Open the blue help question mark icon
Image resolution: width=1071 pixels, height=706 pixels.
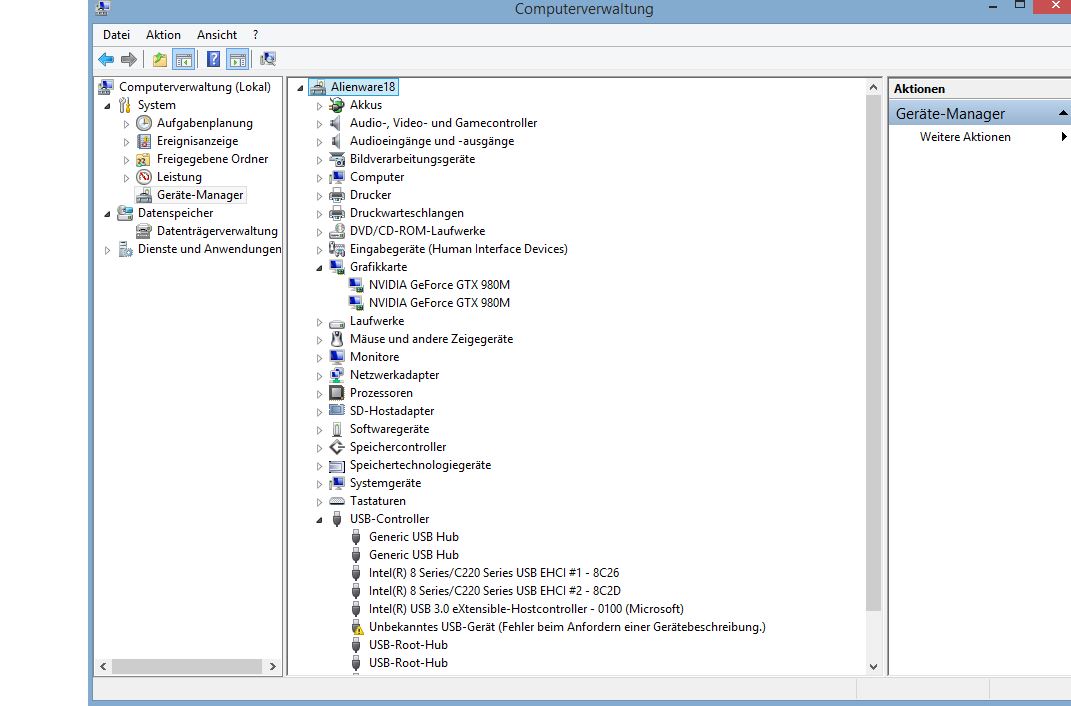213,60
